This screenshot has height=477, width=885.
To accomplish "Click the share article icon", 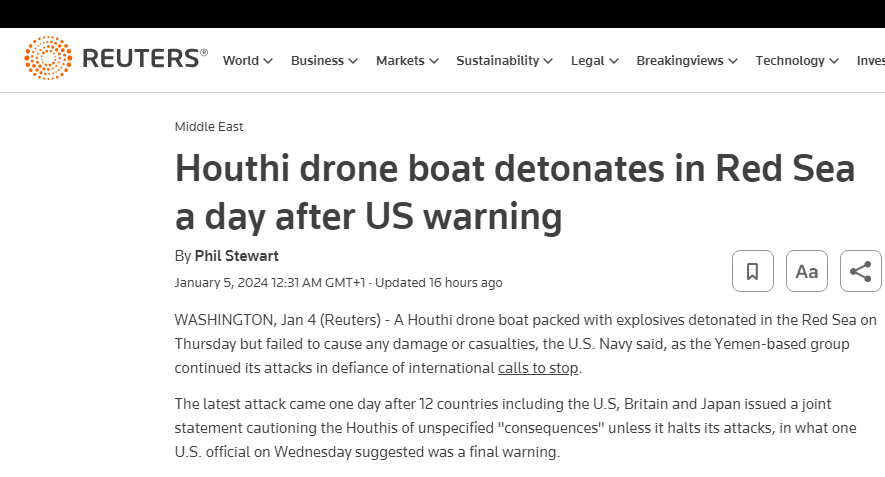I will coord(860,271).
